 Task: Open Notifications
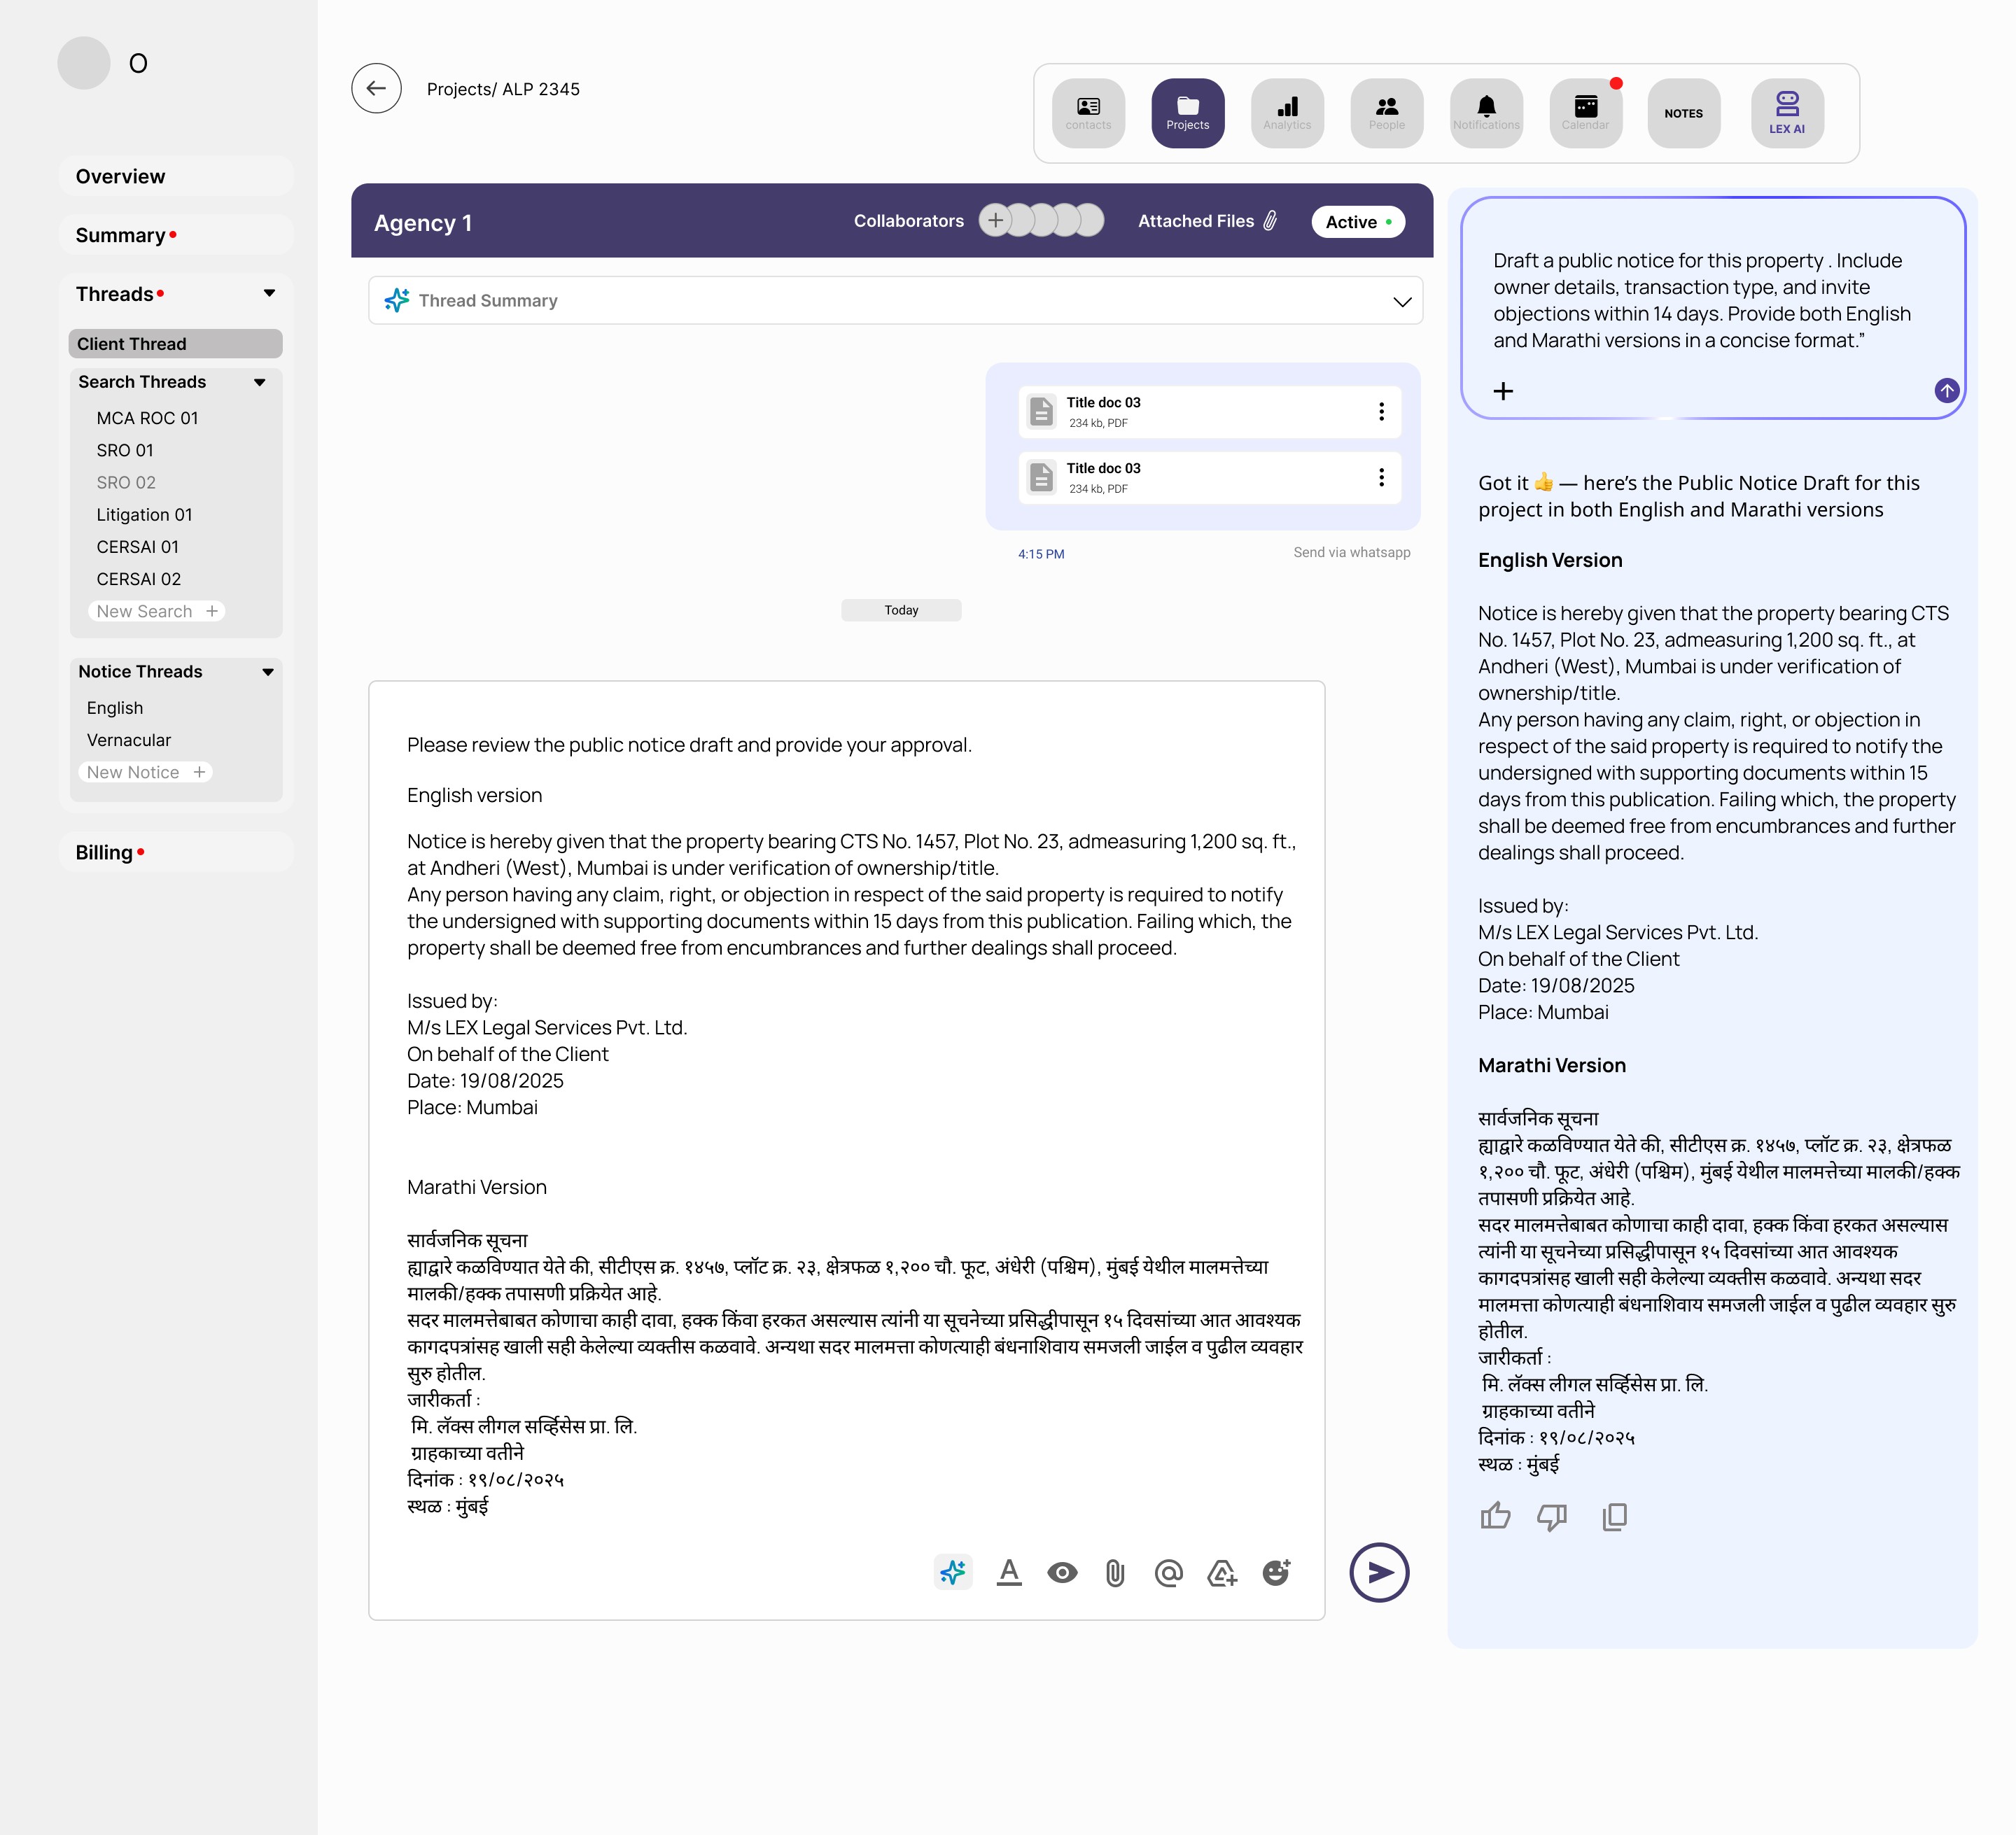[x=1486, y=112]
